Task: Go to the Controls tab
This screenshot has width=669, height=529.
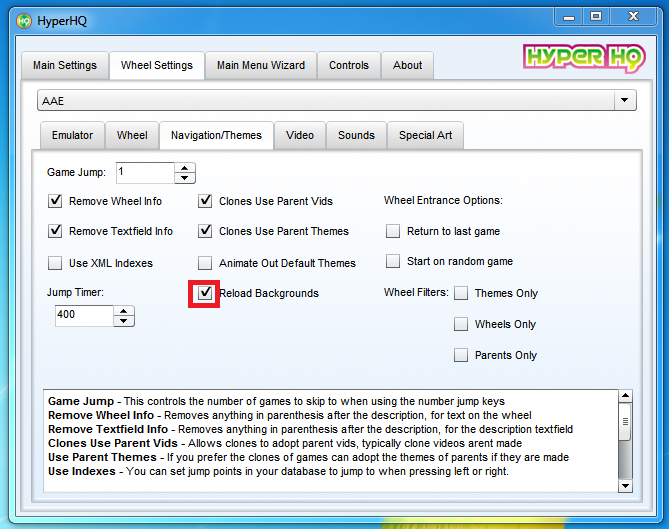Action: [x=349, y=65]
